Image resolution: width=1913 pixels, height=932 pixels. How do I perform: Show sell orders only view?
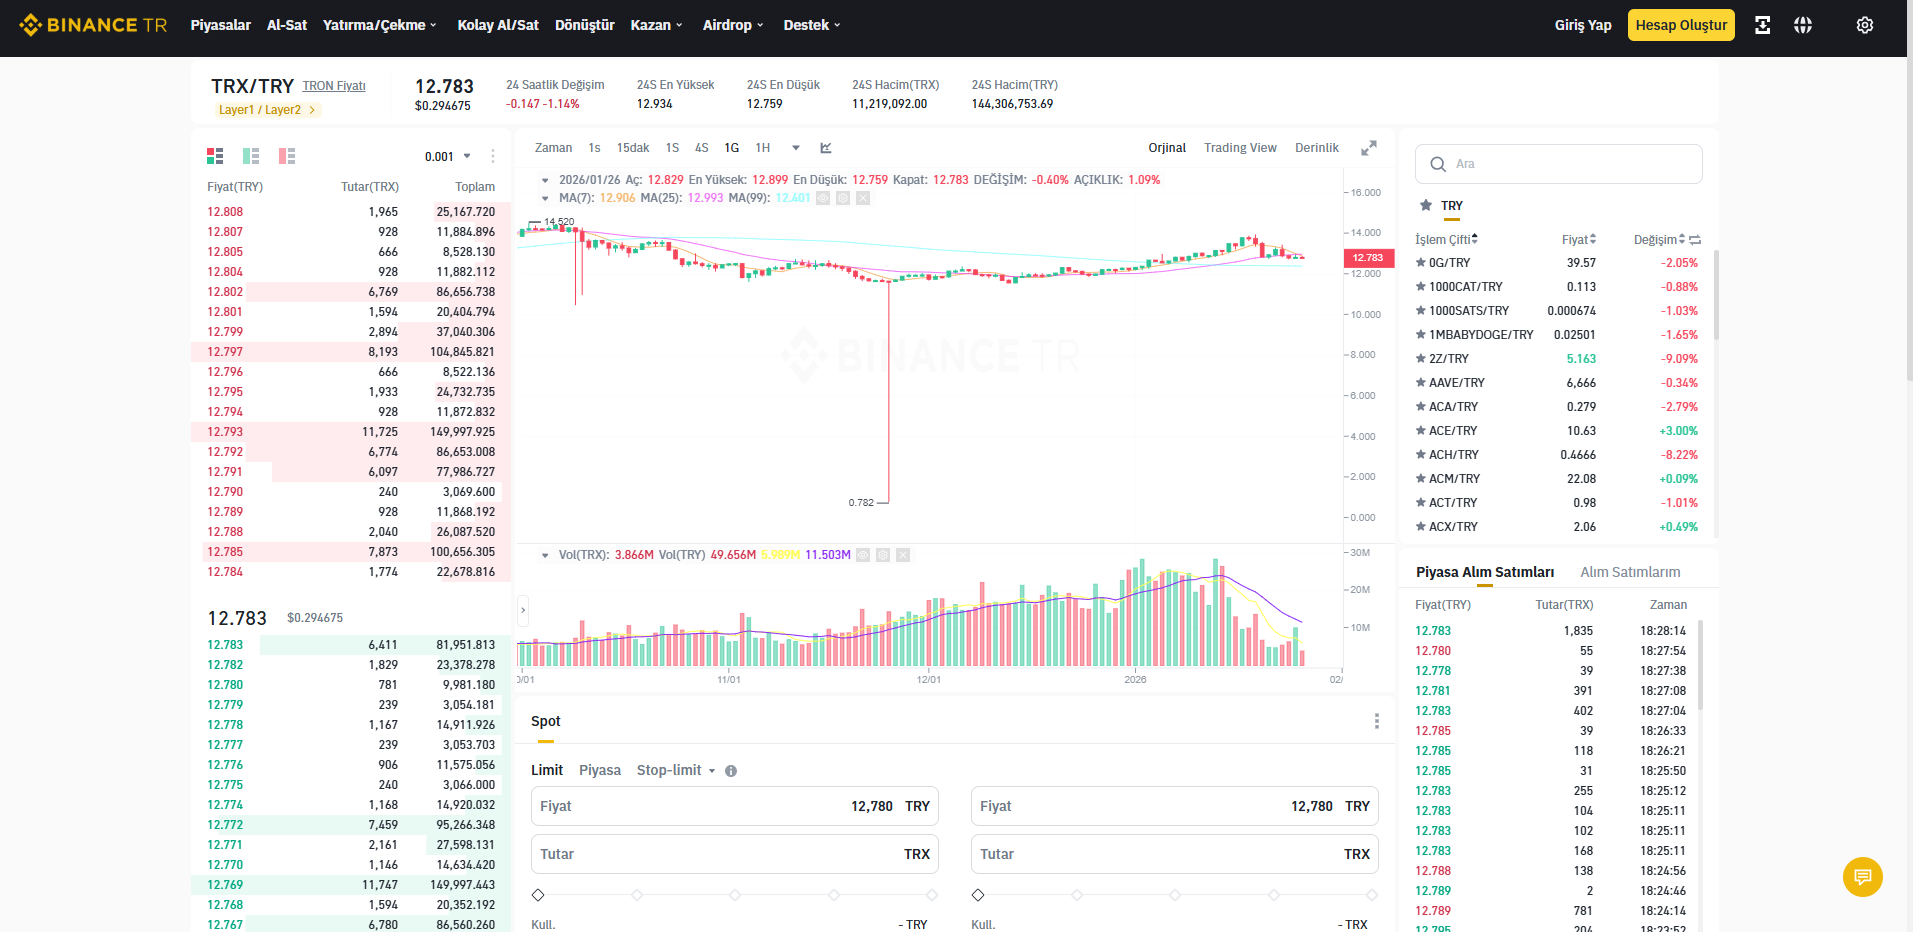tap(287, 156)
